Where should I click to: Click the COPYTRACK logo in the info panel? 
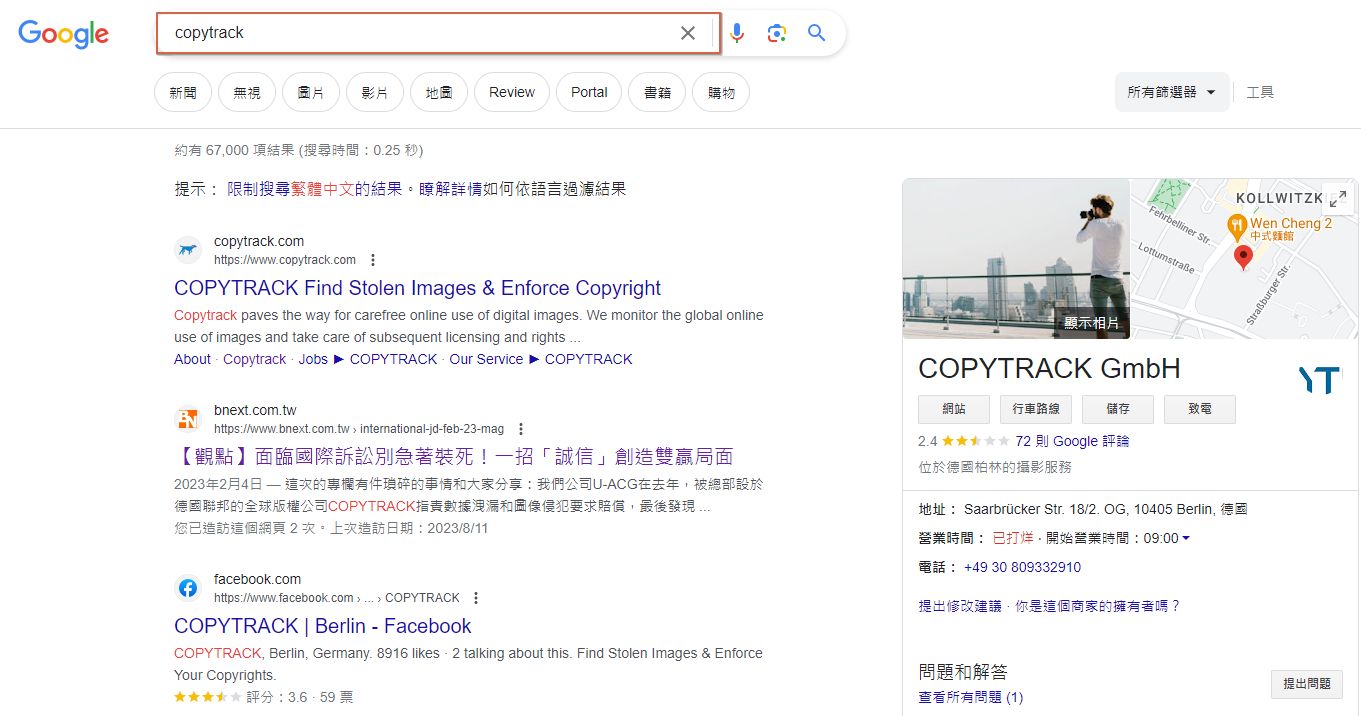click(x=1319, y=380)
